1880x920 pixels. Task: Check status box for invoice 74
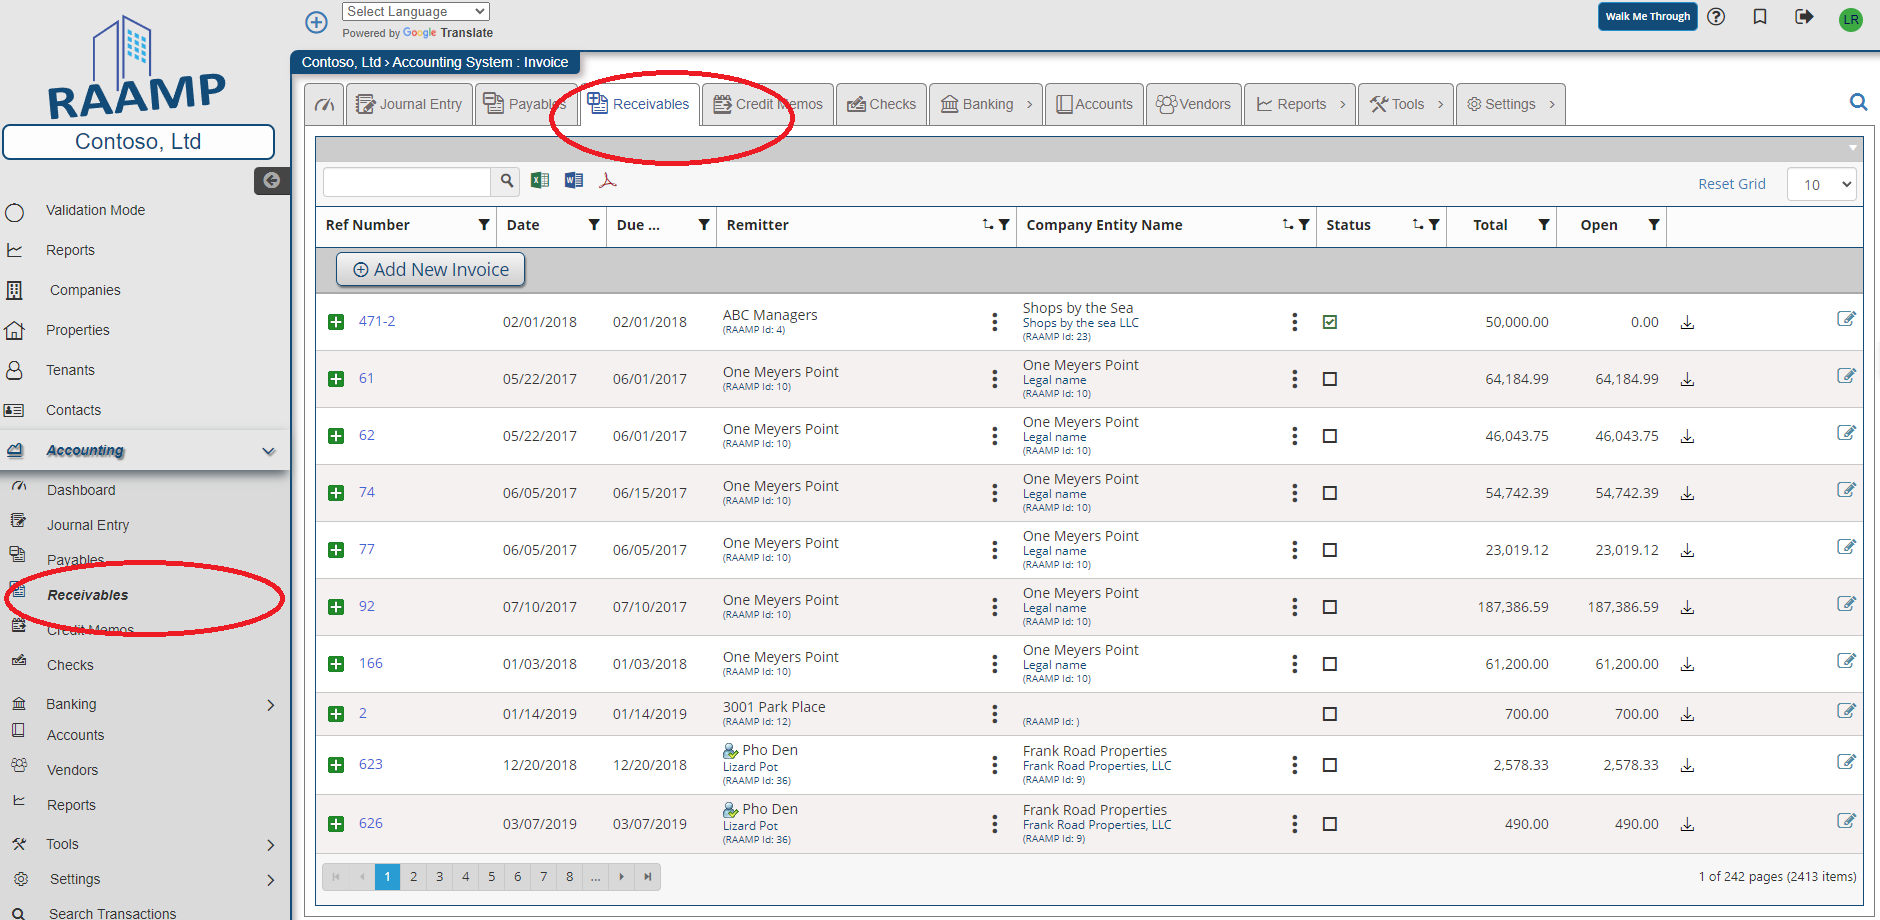click(1330, 493)
